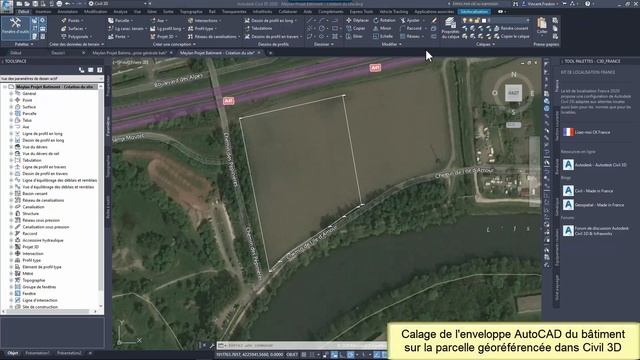Click the Load-moi CK France flag icon

tap(568, 132)
